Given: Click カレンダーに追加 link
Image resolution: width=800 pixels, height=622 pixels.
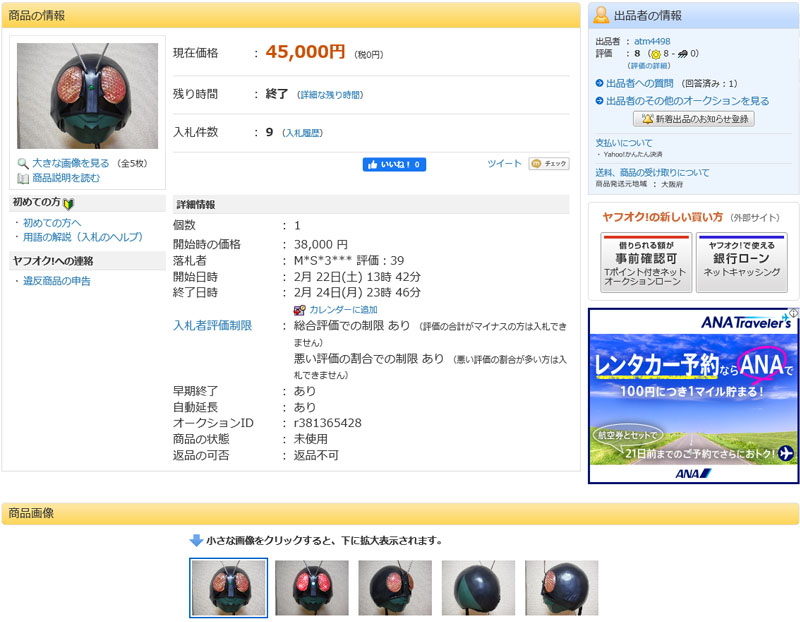Looking at the screenshot, I should coord(343,310).
